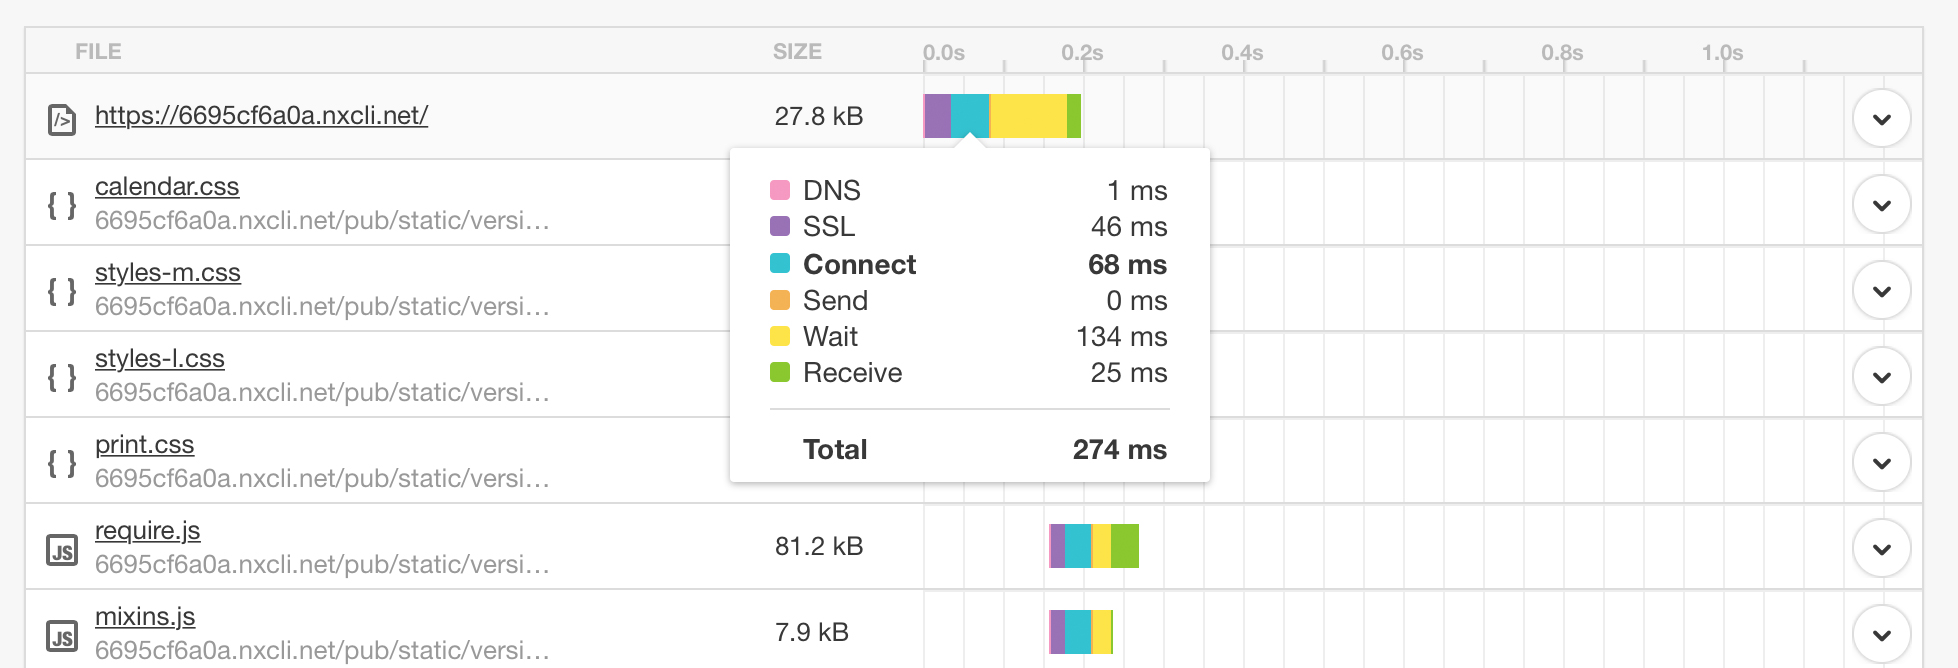Click the CSS braces icon beside calendar.css

(62, 206)
